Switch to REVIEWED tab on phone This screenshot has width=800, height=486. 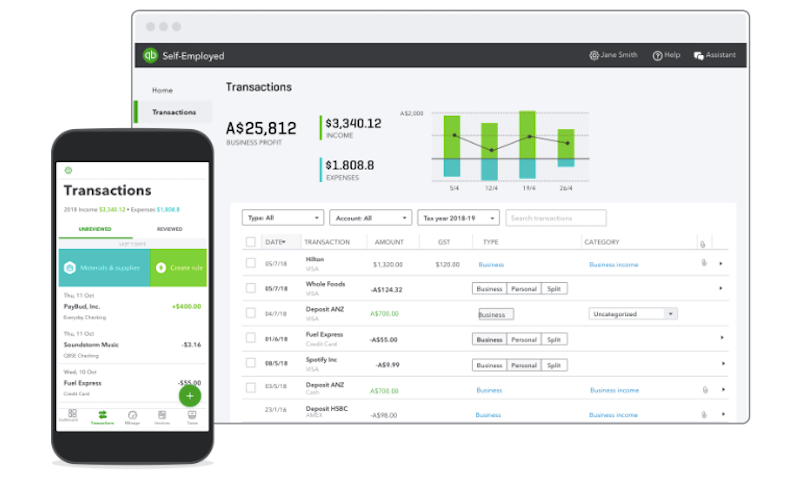click(x=169, y=229)
